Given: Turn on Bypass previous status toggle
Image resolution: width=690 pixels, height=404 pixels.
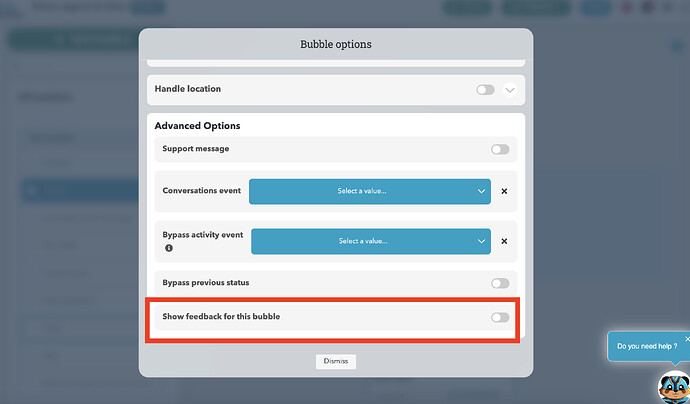Looking at the screenshot, I should coord(499,284).
